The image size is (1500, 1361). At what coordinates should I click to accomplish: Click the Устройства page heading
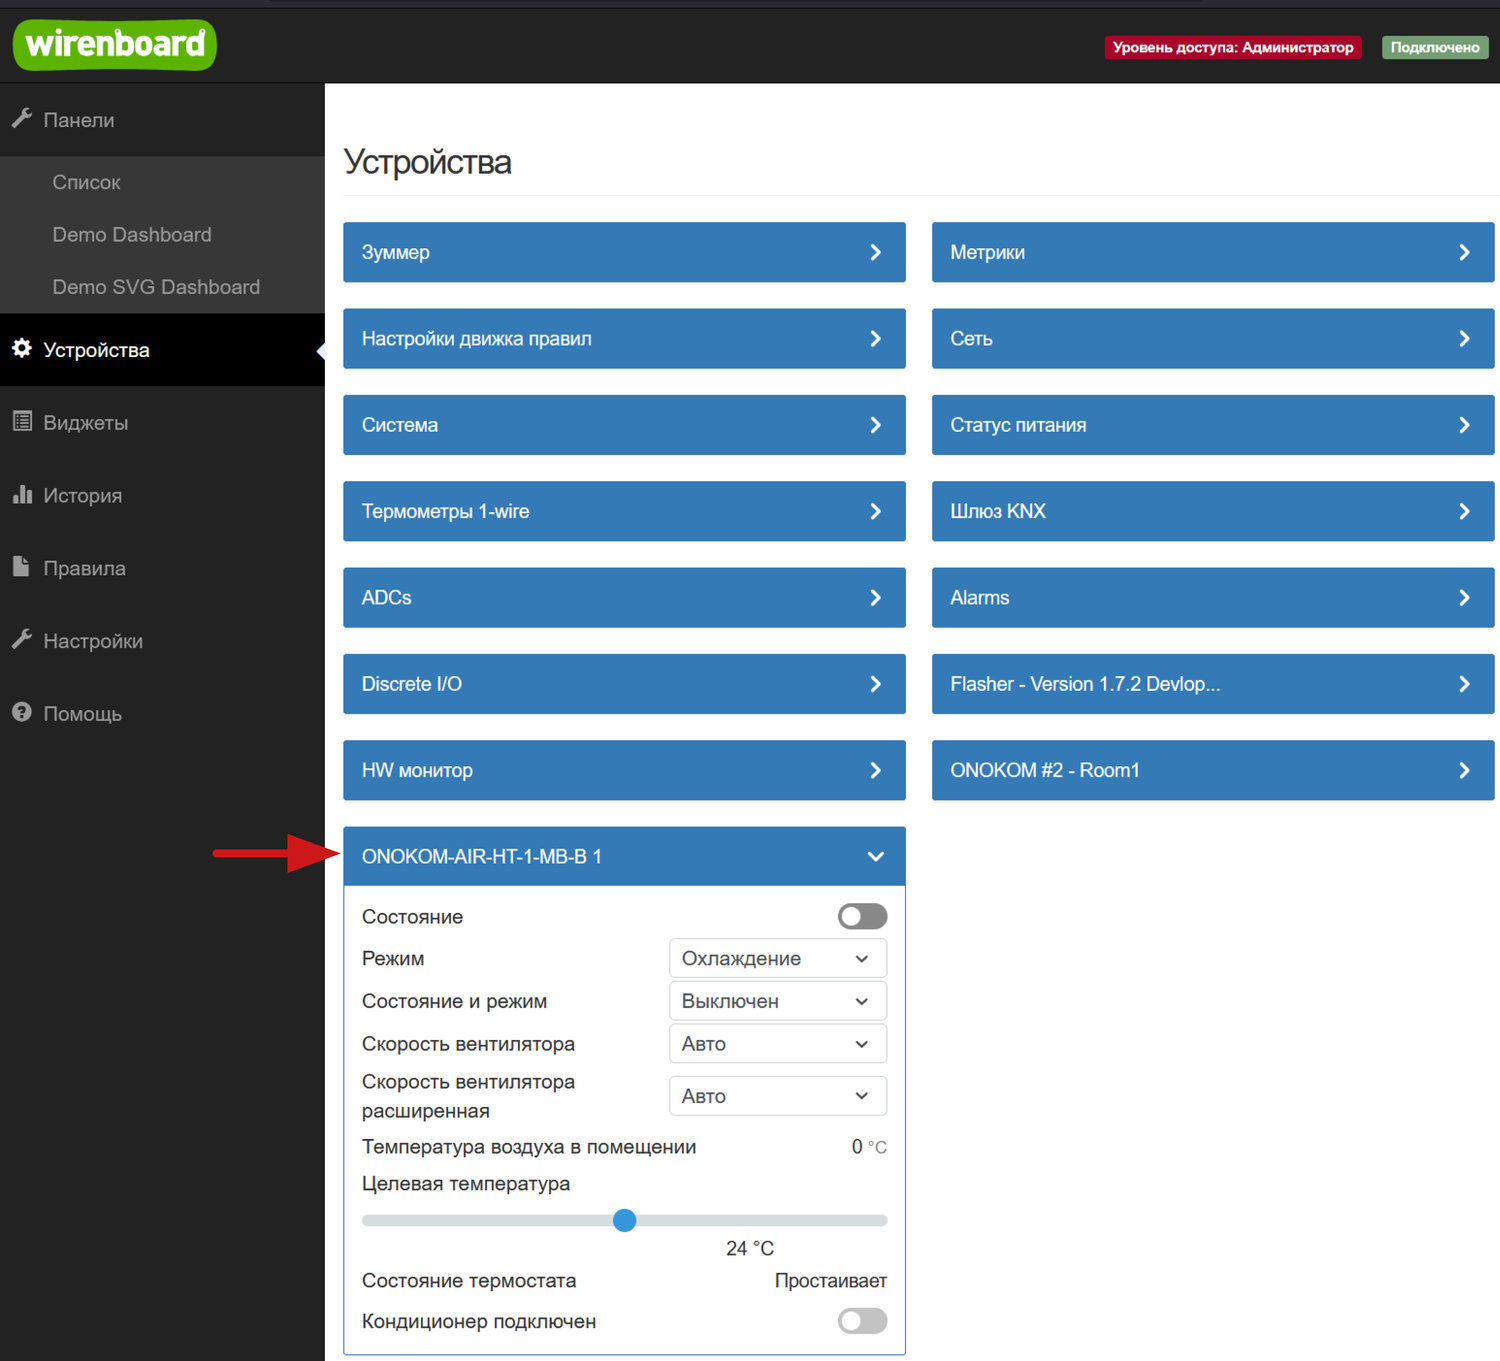pyautogui.click(x=428, y=162)
